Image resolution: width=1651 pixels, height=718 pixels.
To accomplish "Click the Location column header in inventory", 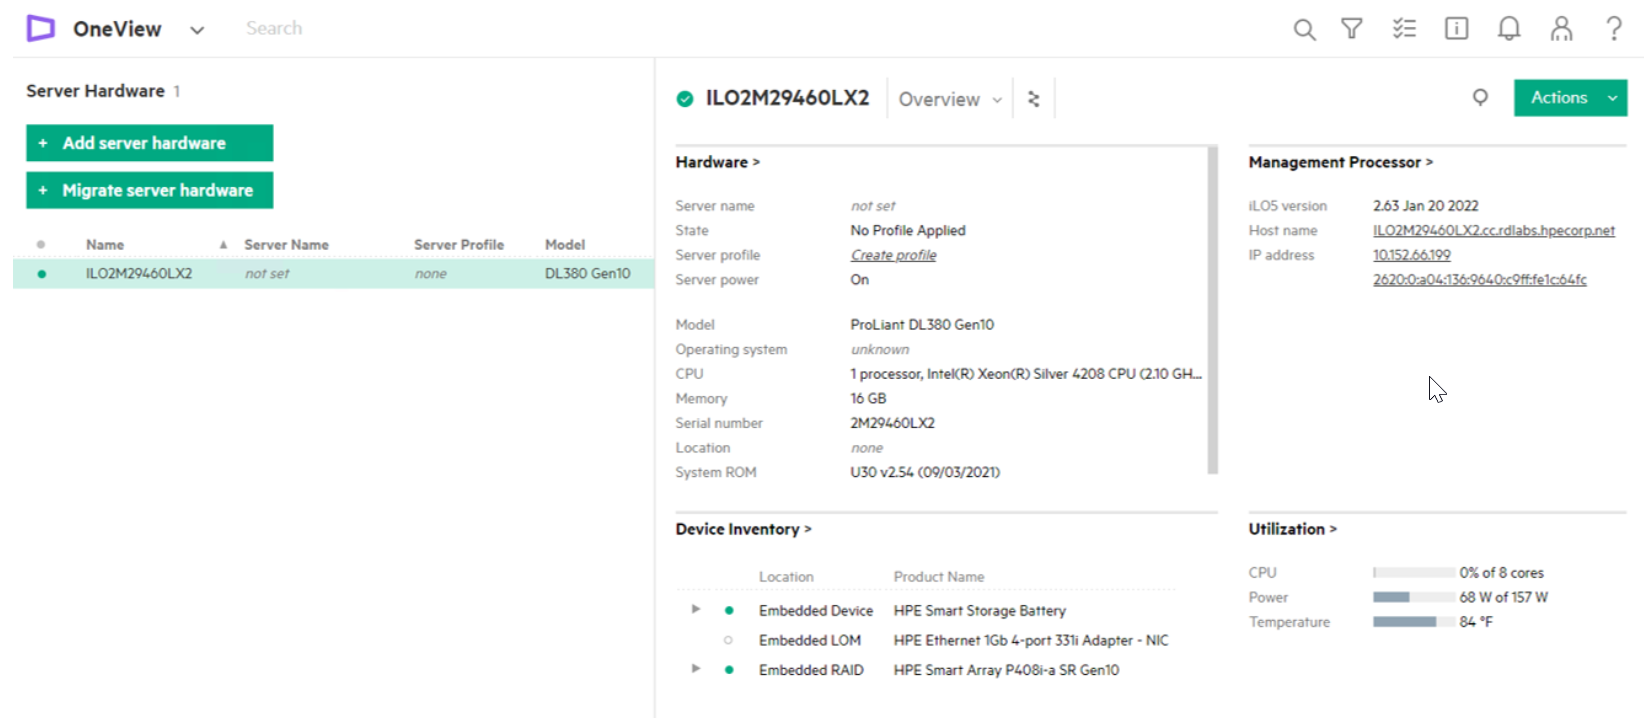I will tap(786, 576).
